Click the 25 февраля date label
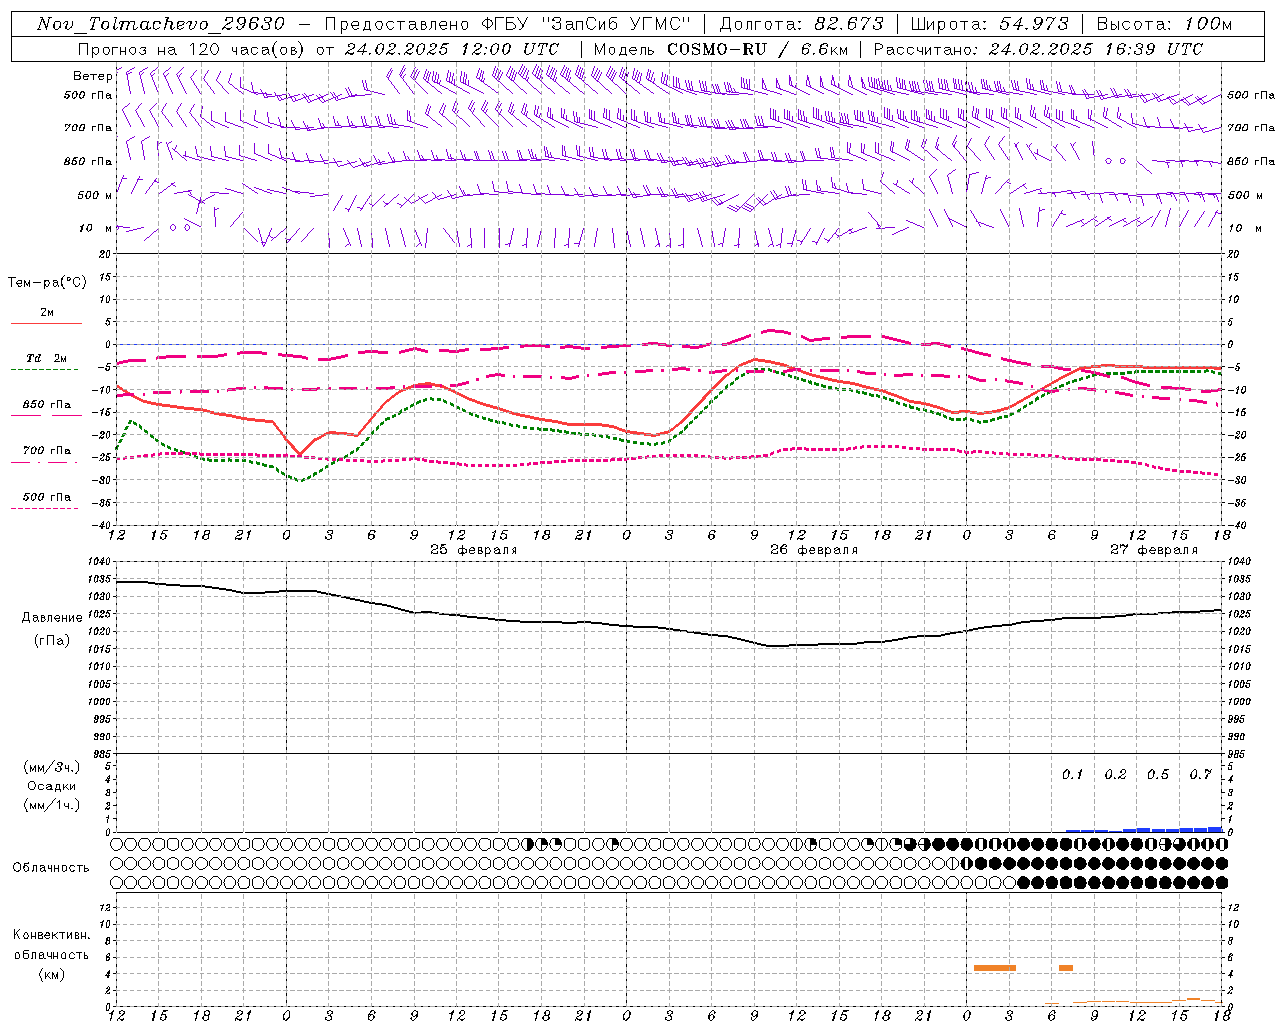 click(x=474, y=550)
